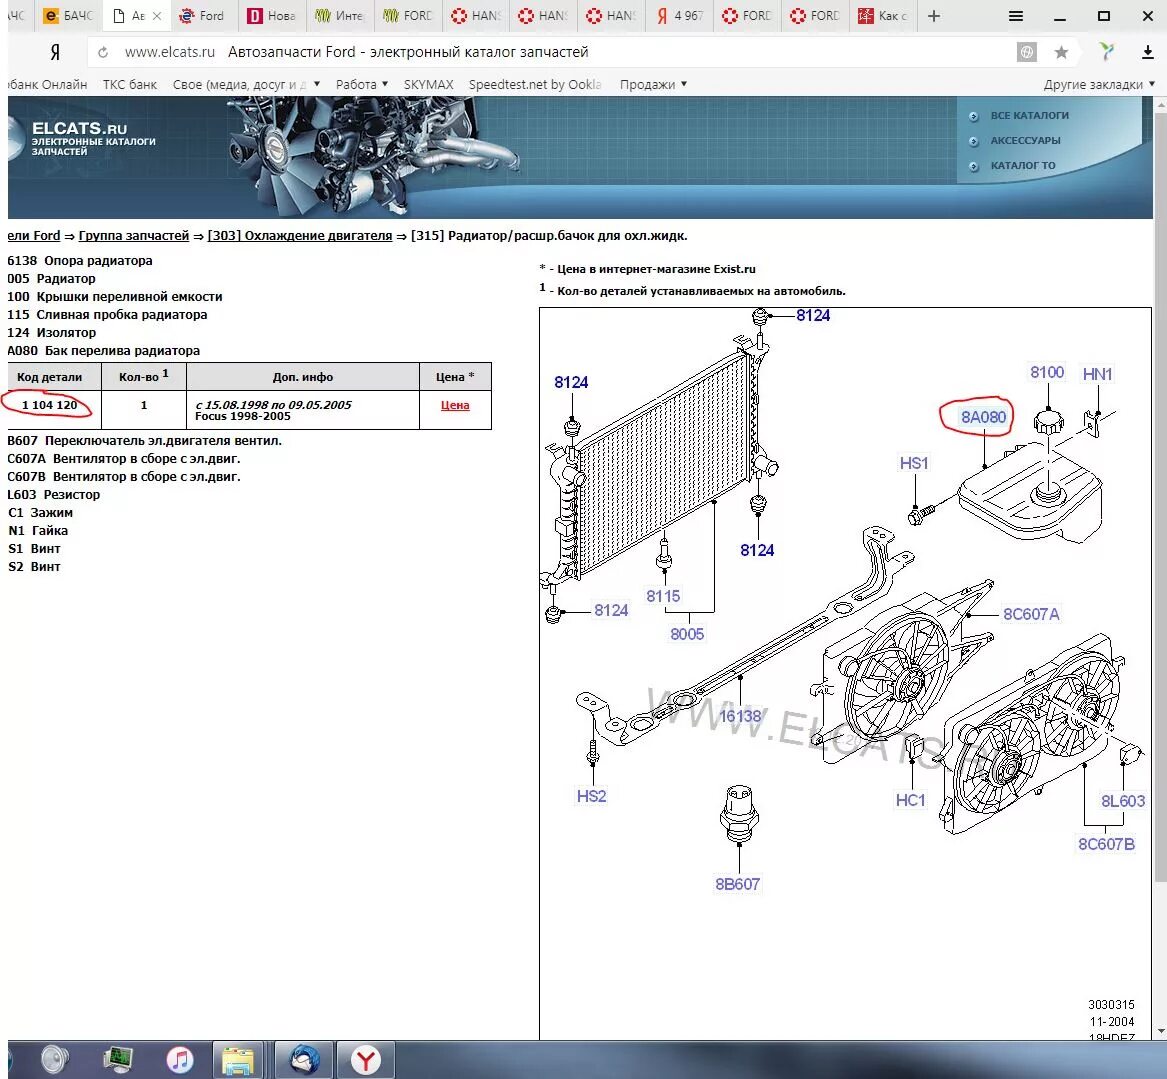Follow "[303] Охлаждение двигателя" breadcrumb
The width and height of the screenshot is (1167, 1079).
tap(300, 236)
